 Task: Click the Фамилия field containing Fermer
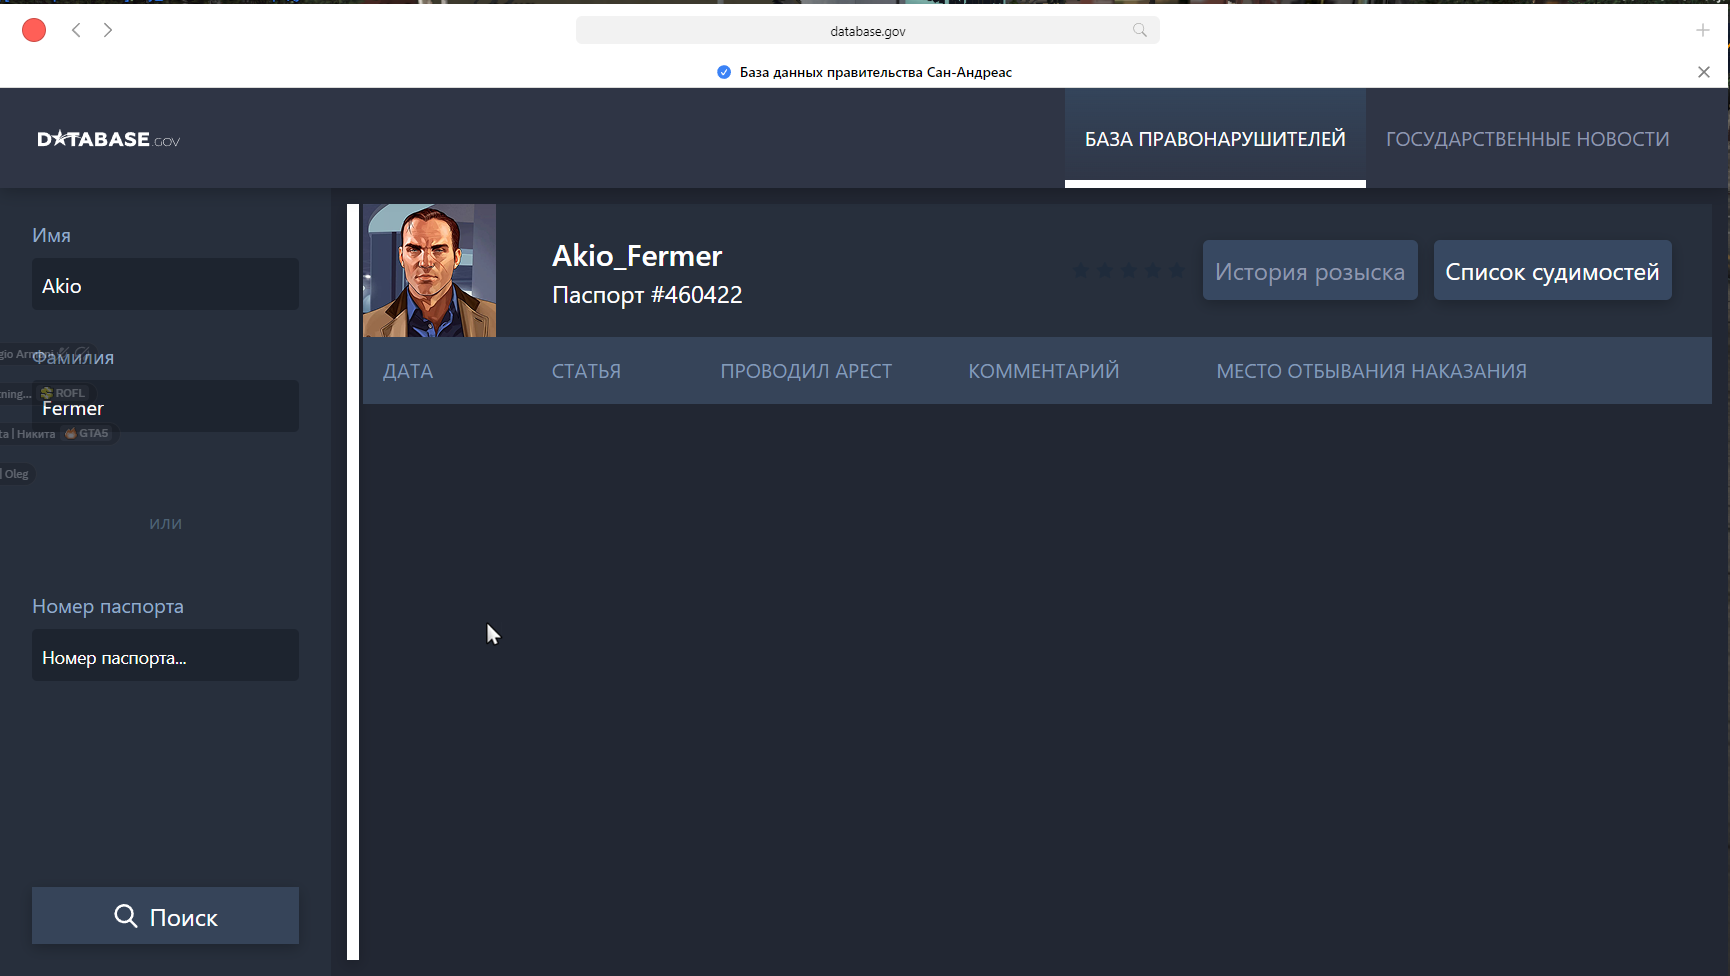tap(165, 407)
